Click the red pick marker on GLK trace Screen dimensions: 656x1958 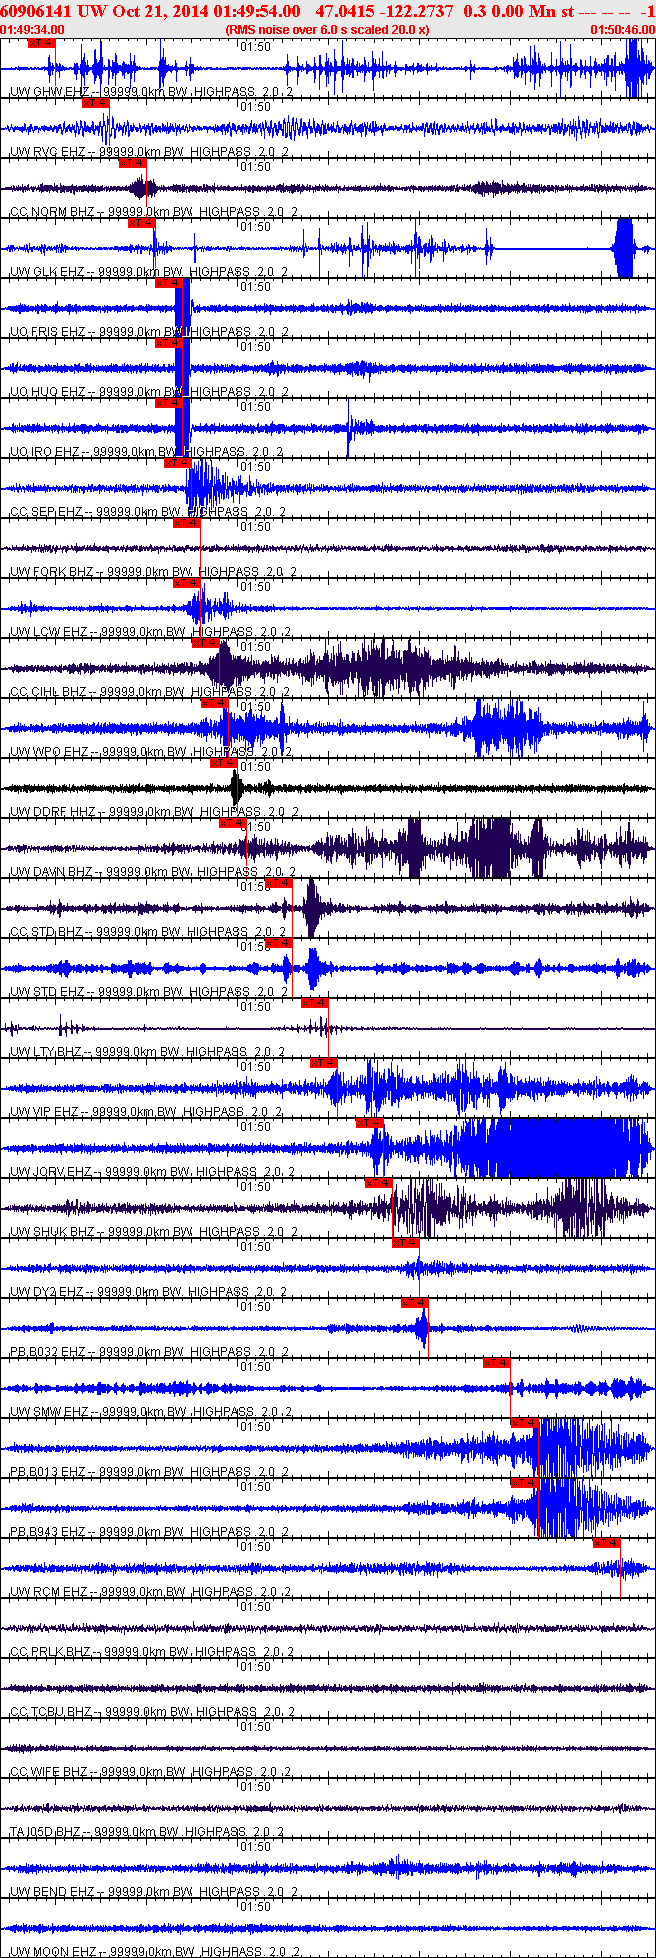pyautogui.click(x=141, y=223)
